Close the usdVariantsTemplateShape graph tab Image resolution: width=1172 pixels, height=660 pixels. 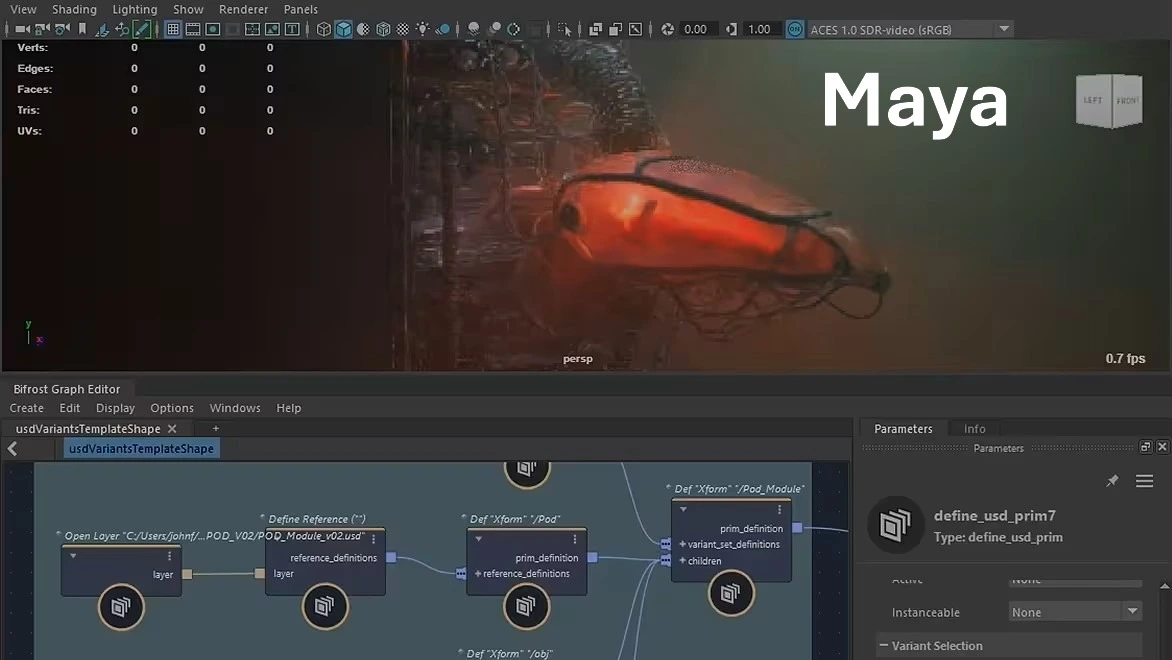pyautogui.click(x=172, y=429)
